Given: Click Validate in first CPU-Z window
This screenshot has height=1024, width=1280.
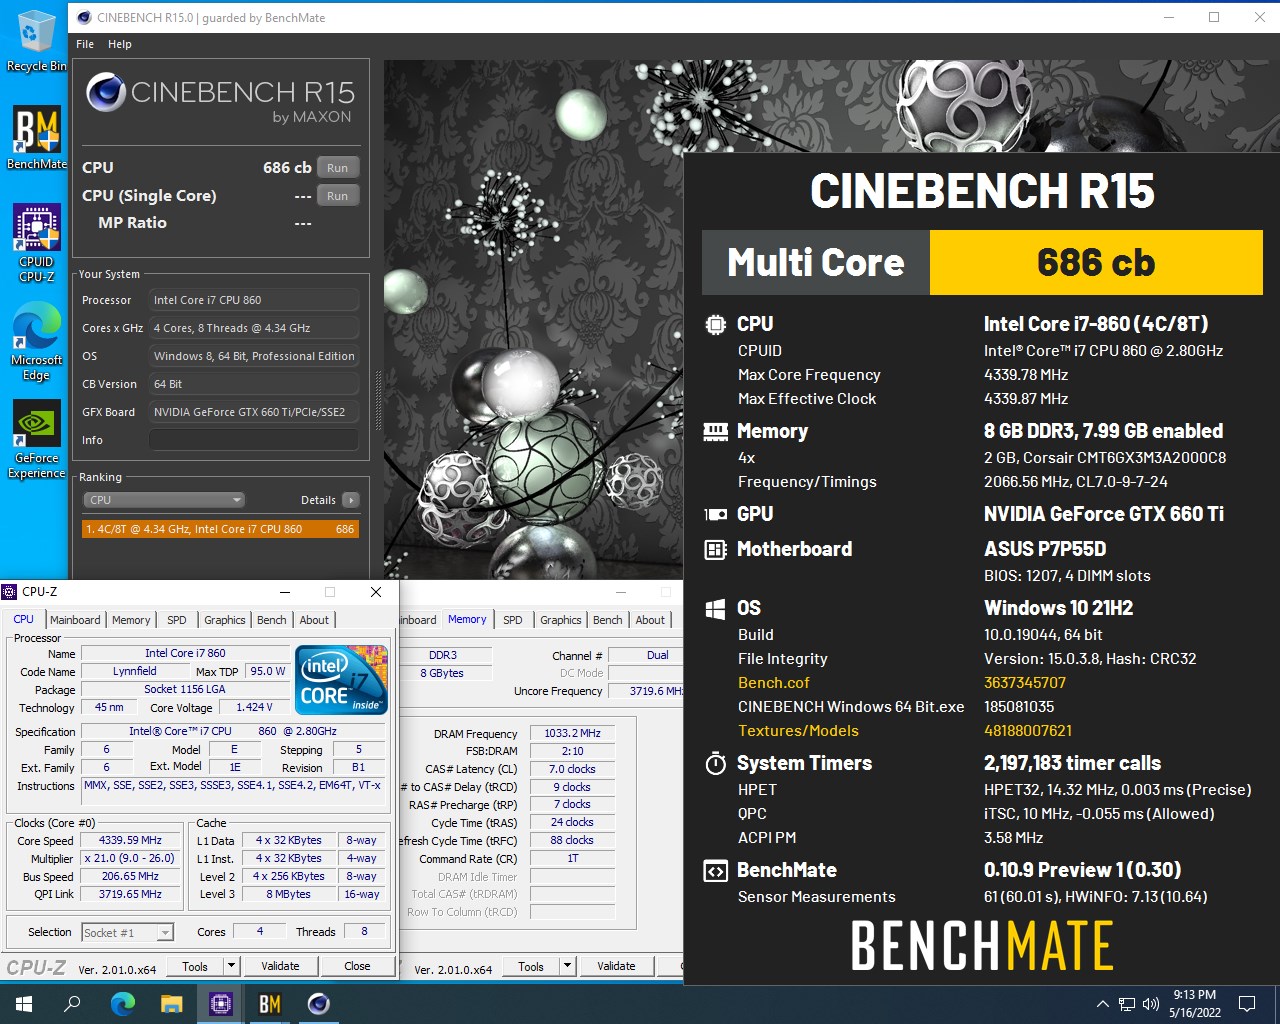Looking at the screenshot, I should tap(280, 966).
